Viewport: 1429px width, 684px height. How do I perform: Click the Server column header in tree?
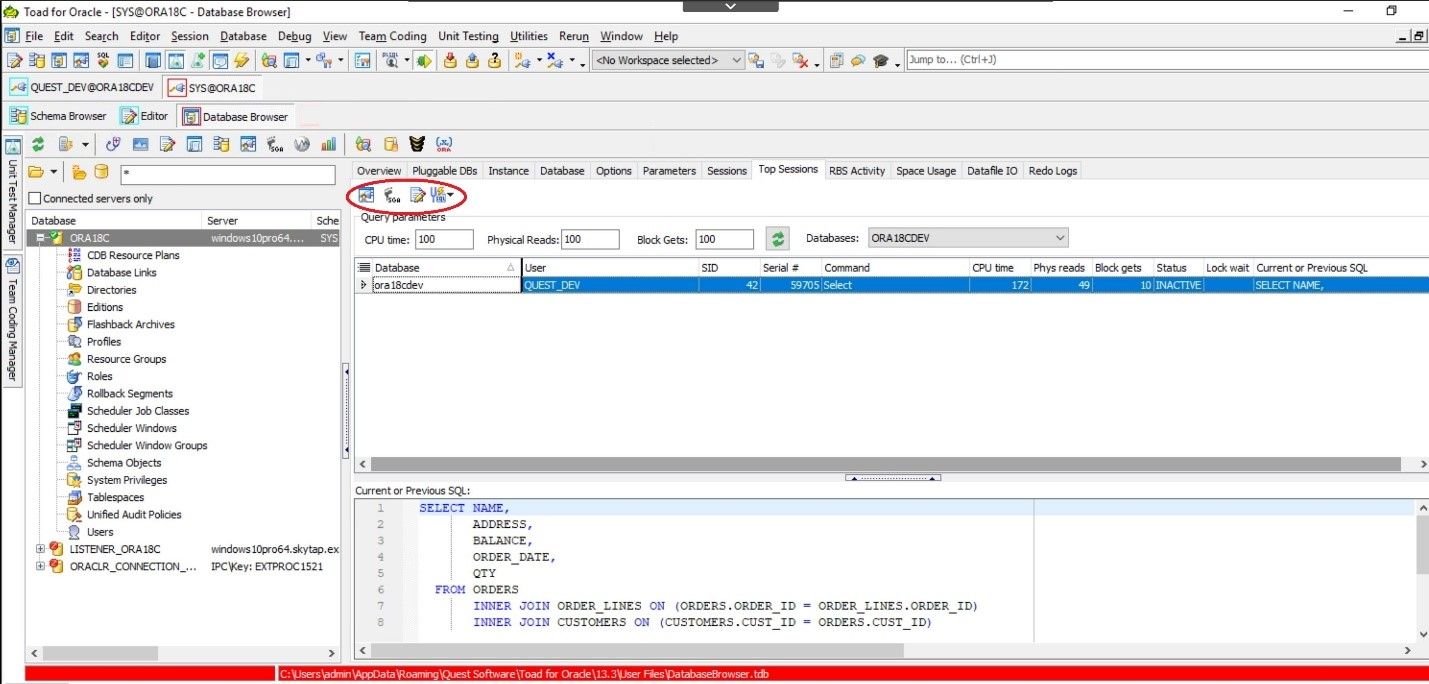point(258,220)
